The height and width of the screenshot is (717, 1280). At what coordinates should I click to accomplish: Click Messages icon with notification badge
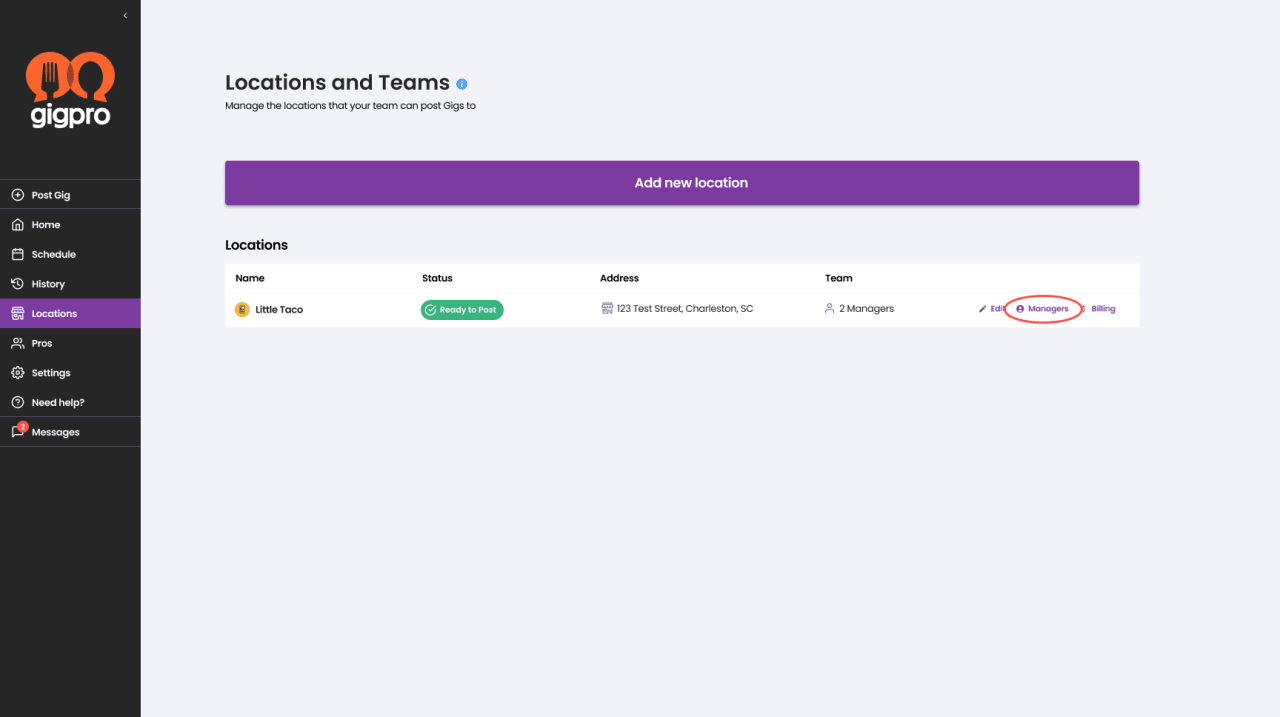point(18,431)
